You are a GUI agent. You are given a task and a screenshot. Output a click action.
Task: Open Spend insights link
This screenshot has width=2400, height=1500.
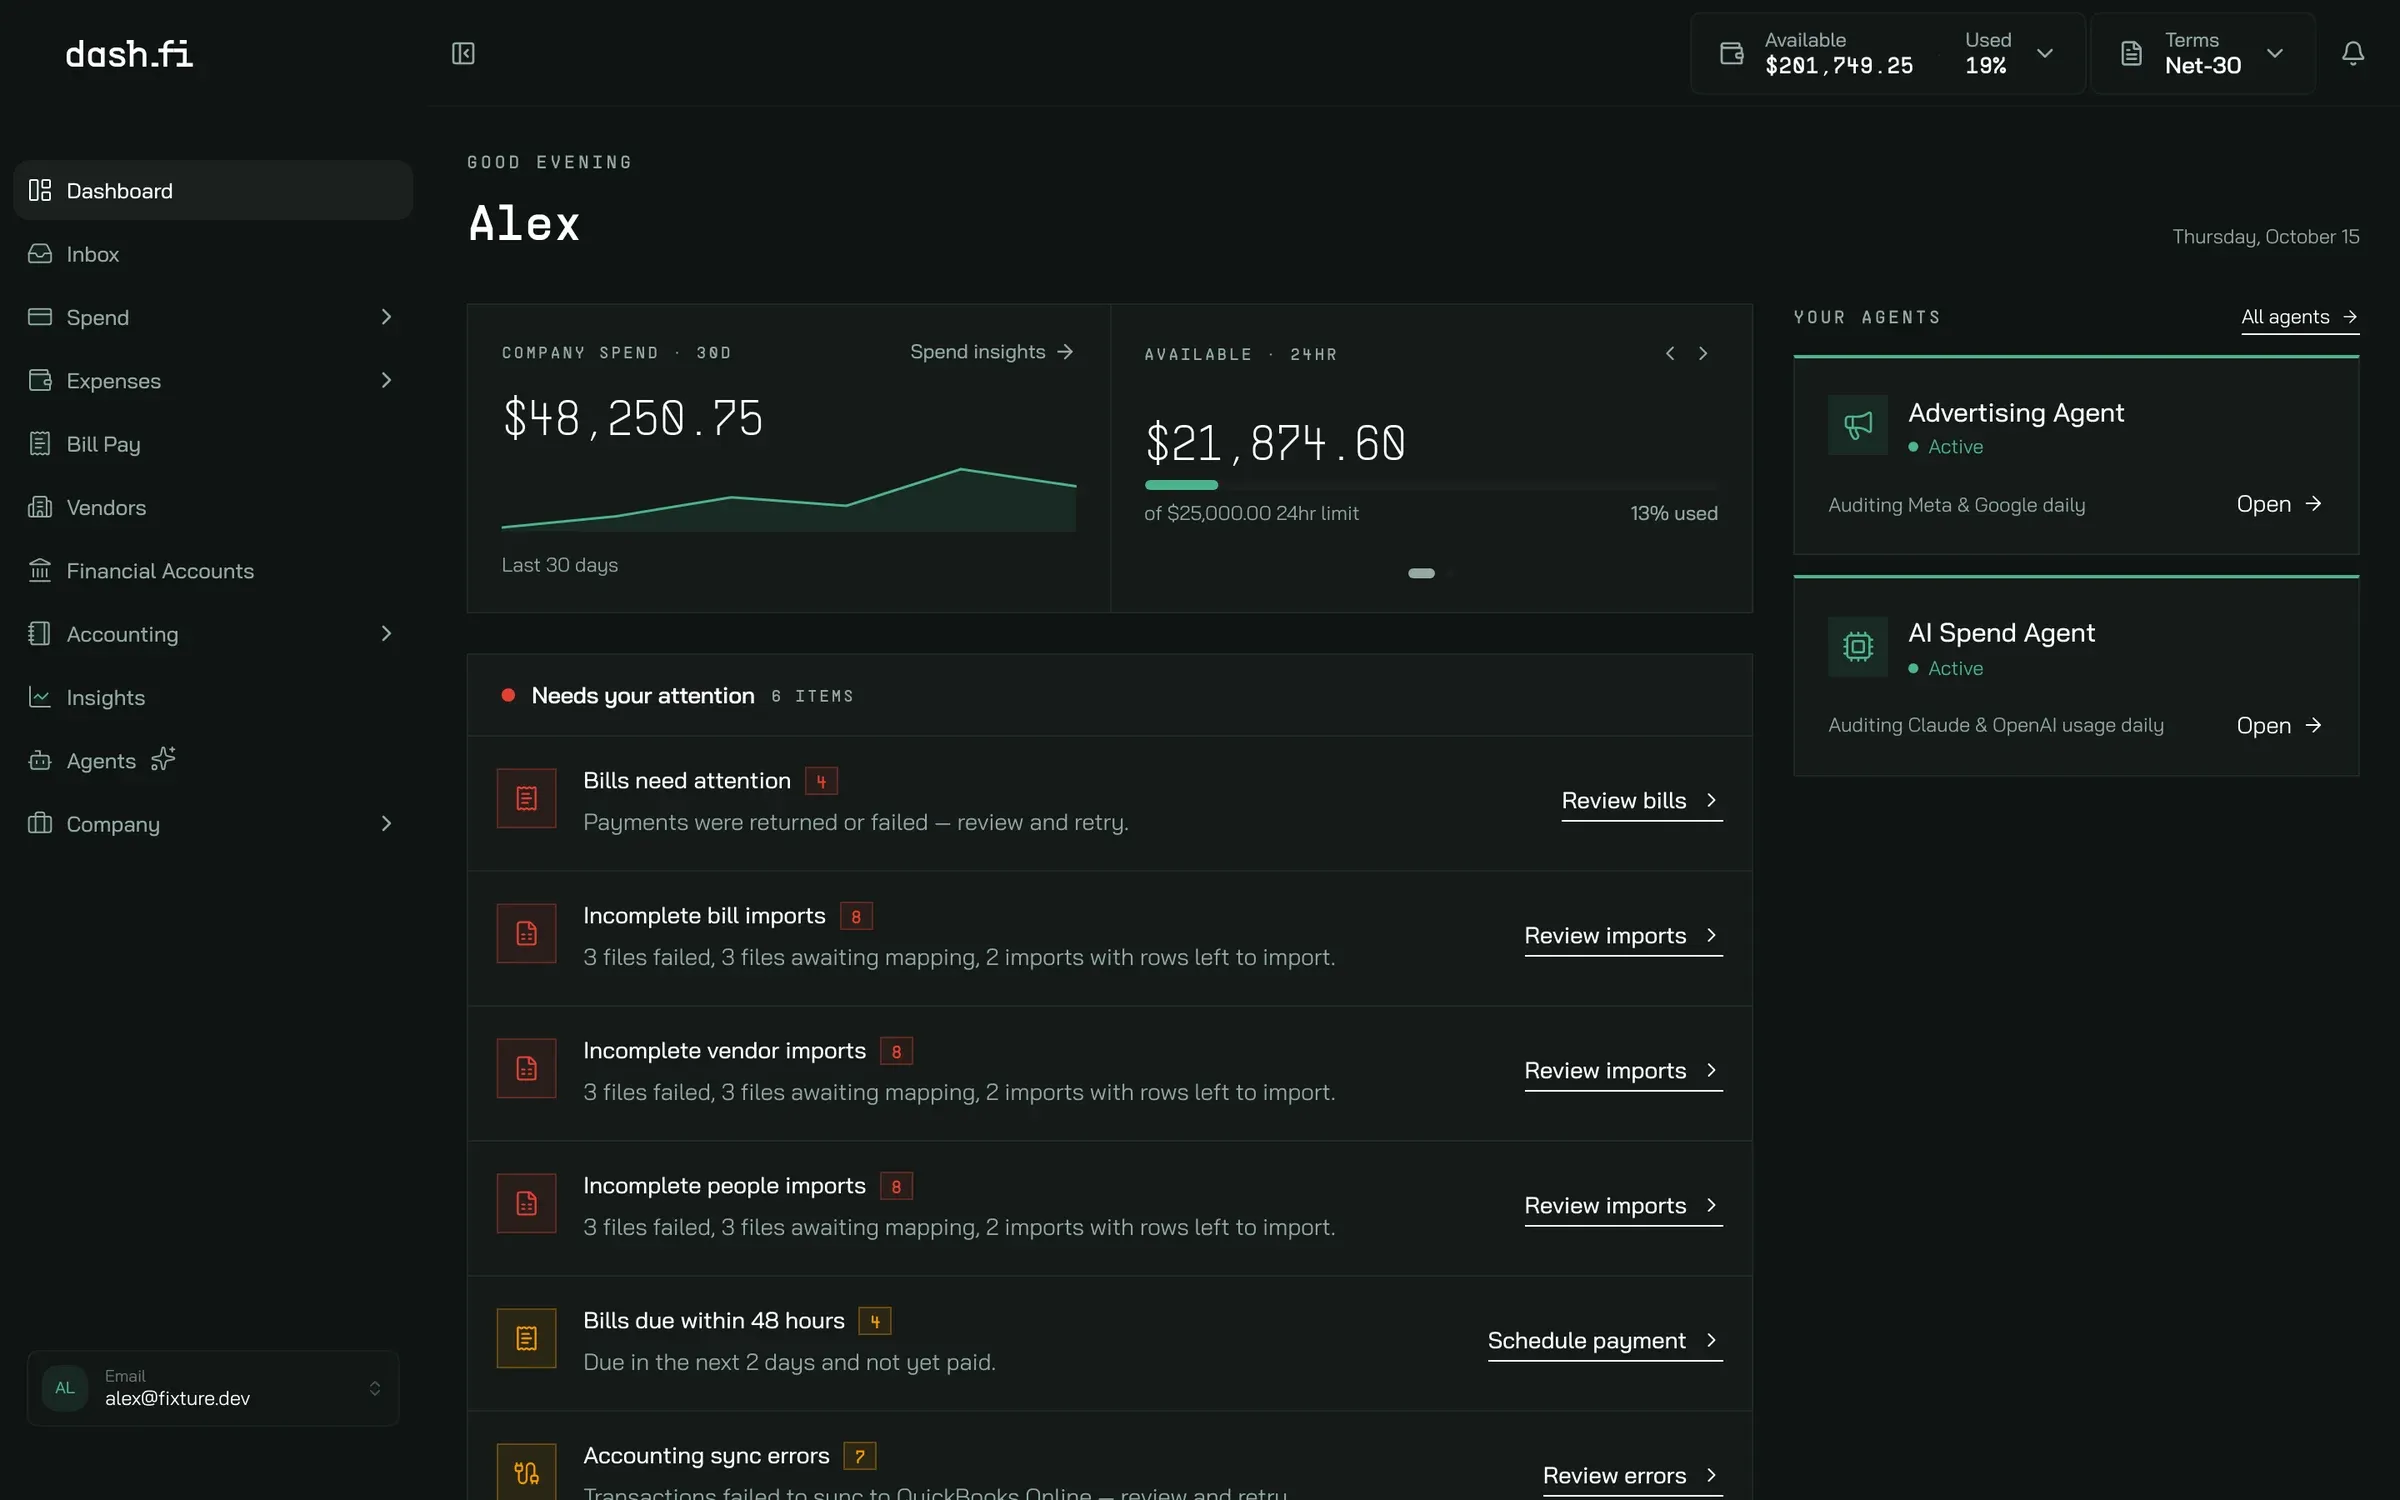[992, 352]
